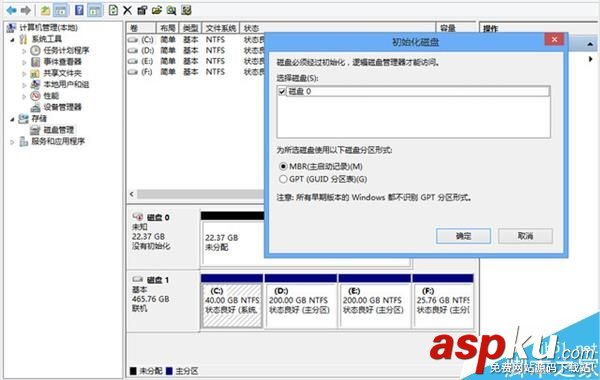Image resolution: width=600 pixels, height=380 pixels.
Task: Expand the 性能 node arrow
Action: pos(24,96)
